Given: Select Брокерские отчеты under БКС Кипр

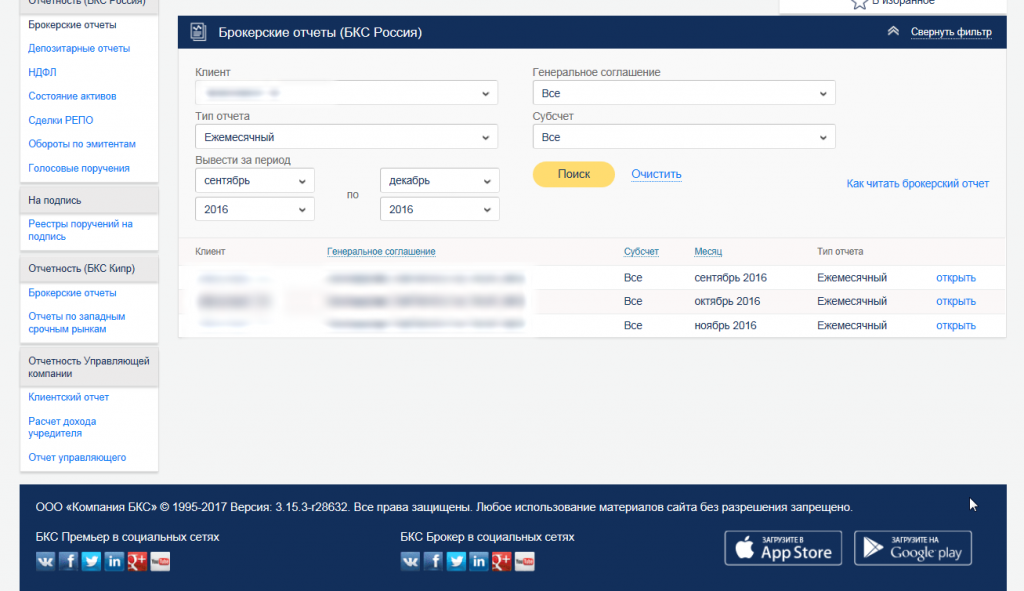Looking at the screenshot, I should click(72, 293).
